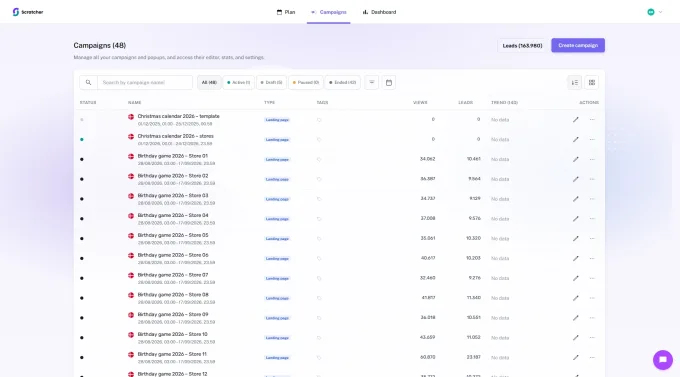Open the Leads (163.980) button
Screen dimensions: 680x377
tap(522, 46)
